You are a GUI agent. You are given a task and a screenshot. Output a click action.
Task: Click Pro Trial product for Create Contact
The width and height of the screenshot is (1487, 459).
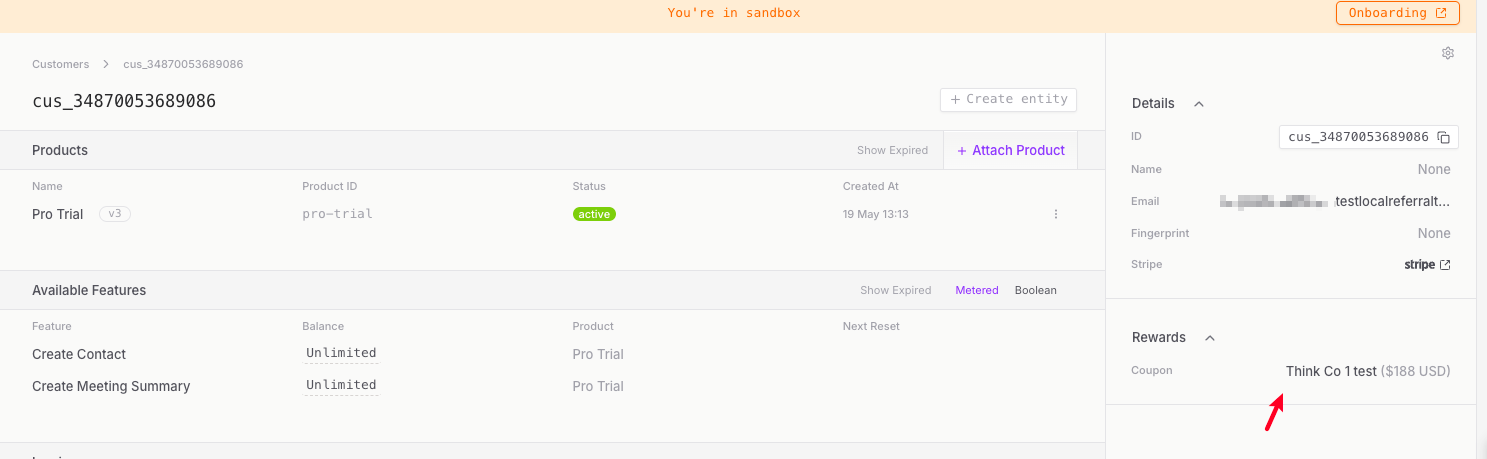[598, 354]
